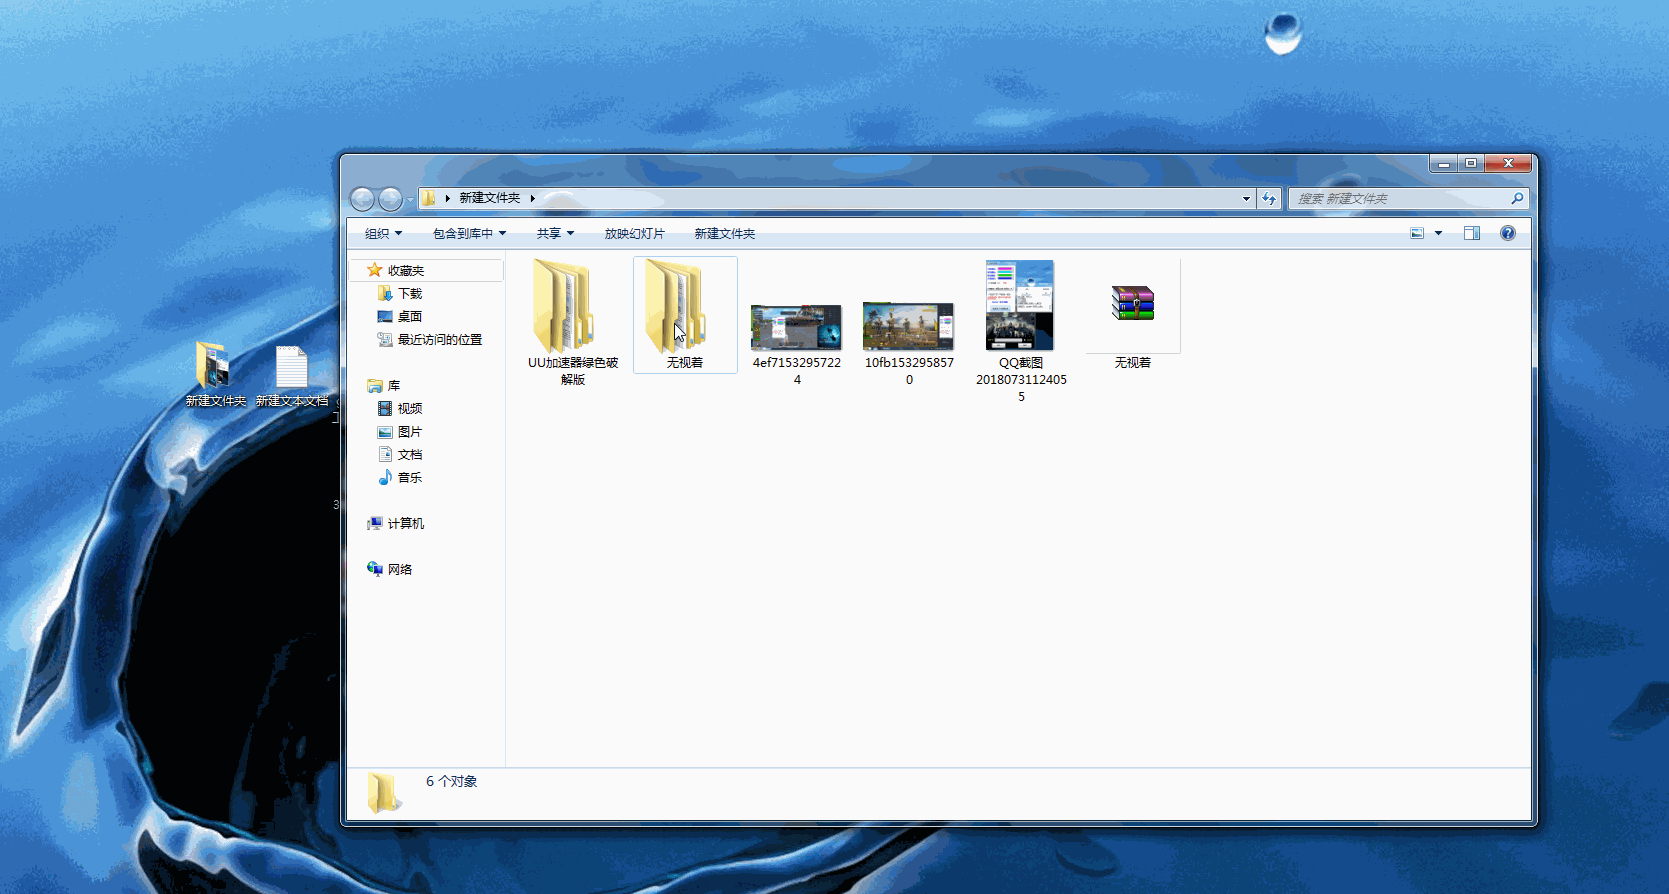Open the 组织 dropdown menu

(383, 233)
